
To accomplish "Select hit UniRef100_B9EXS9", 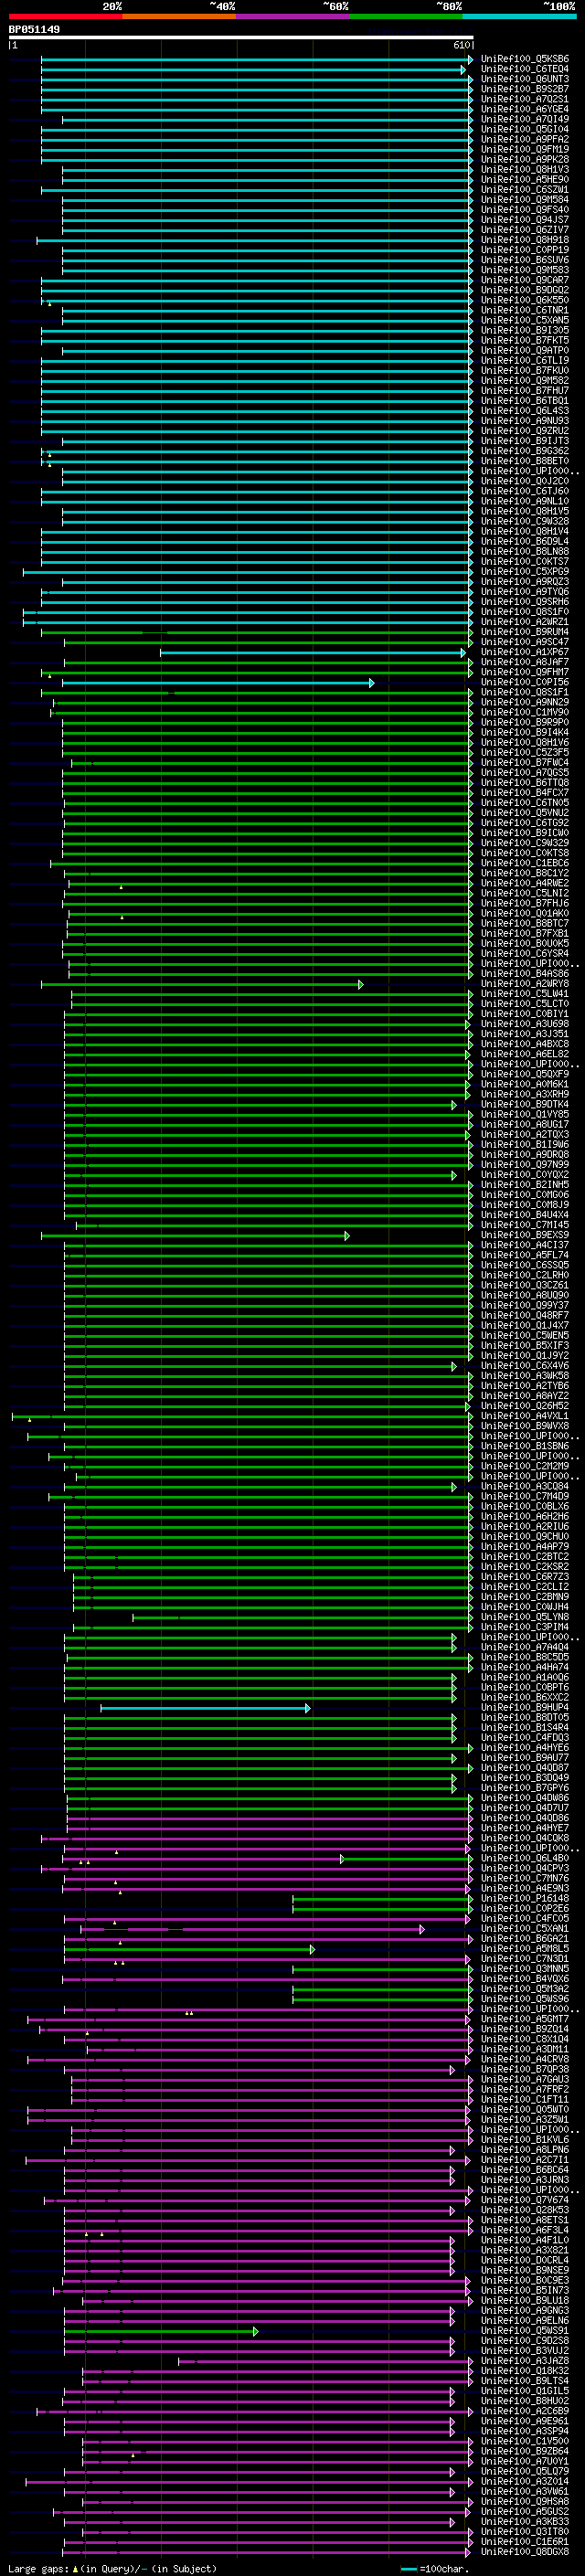I will tap(525, 1235).
